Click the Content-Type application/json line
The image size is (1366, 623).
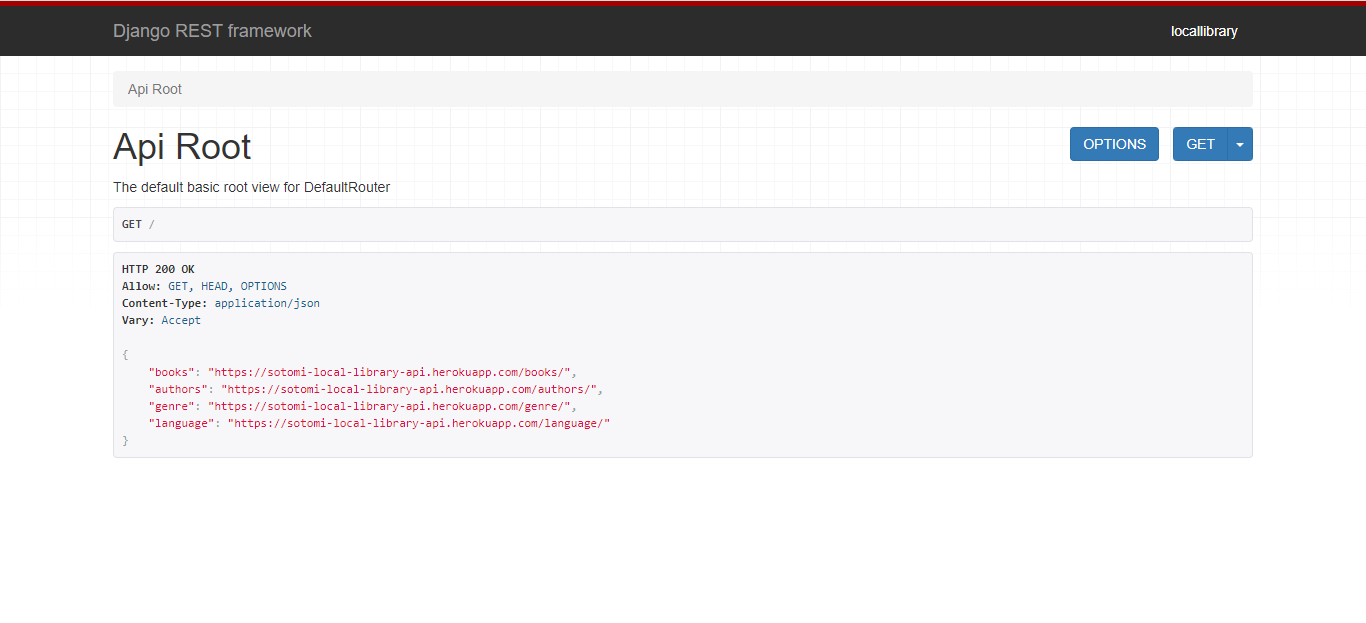(221, 303)
